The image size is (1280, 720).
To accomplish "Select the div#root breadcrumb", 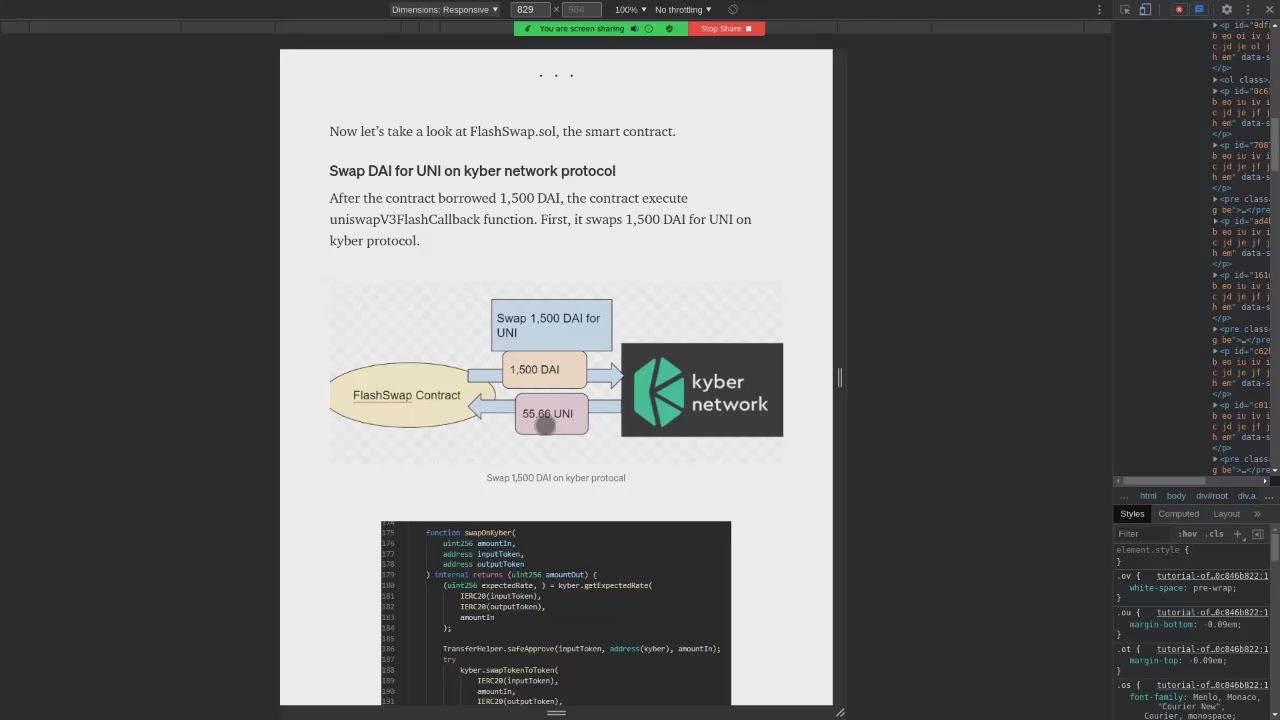I will (1211, 495).
